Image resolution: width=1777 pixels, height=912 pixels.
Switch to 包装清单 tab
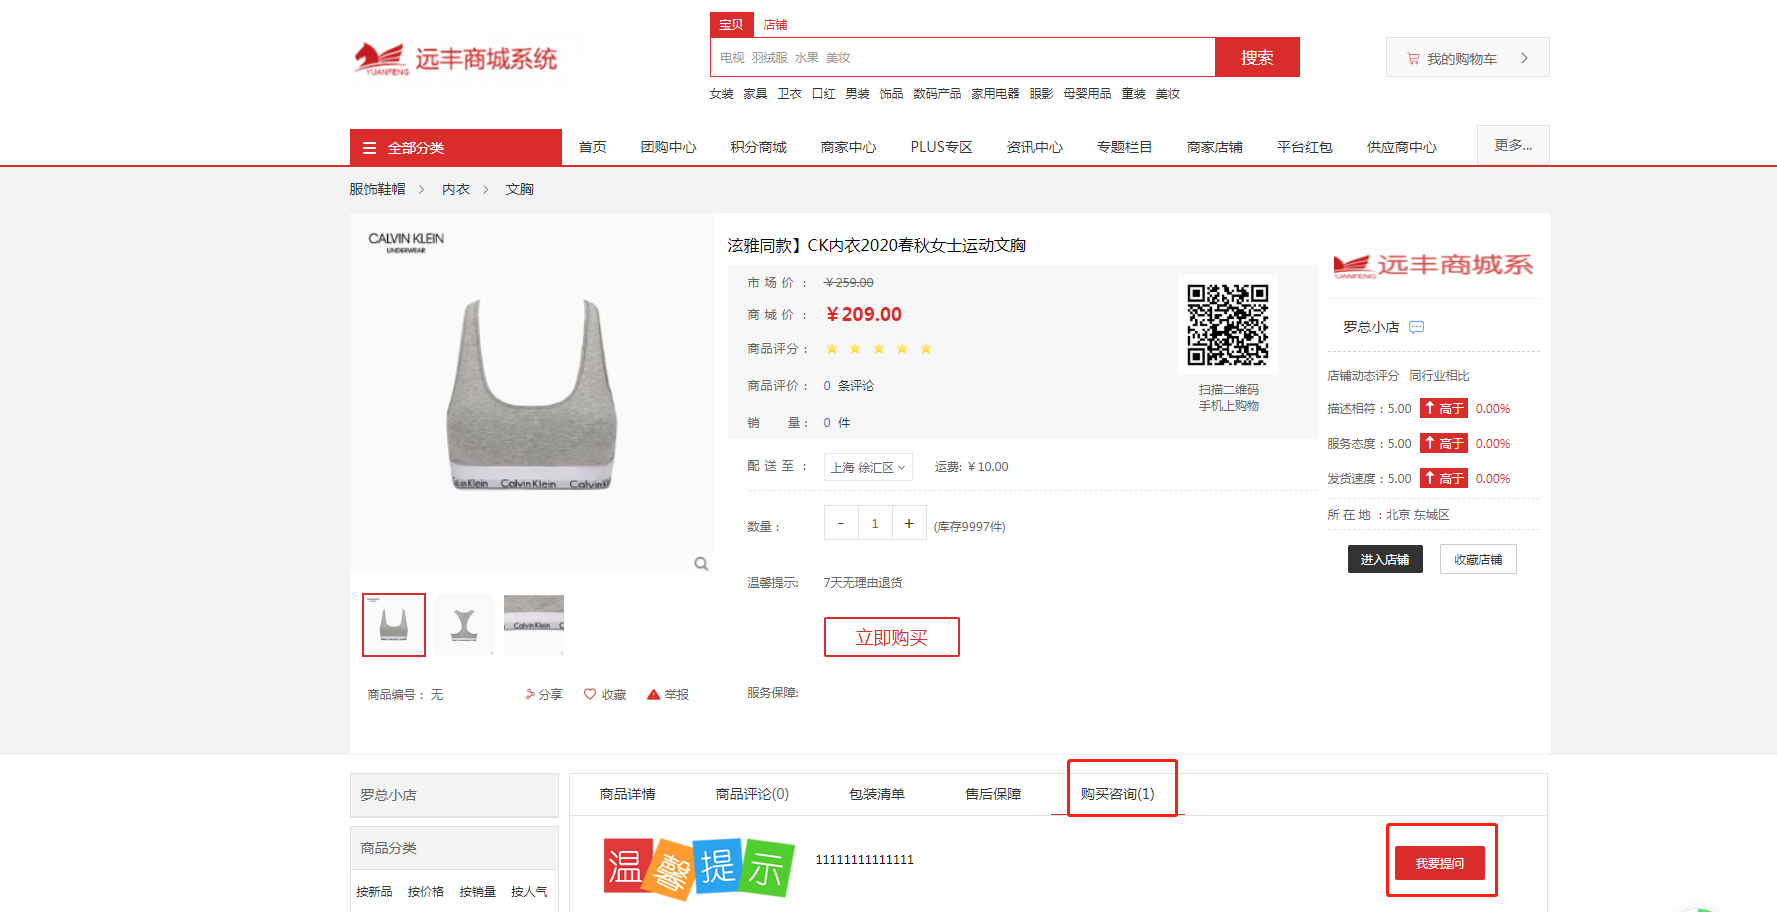[877, 794]
